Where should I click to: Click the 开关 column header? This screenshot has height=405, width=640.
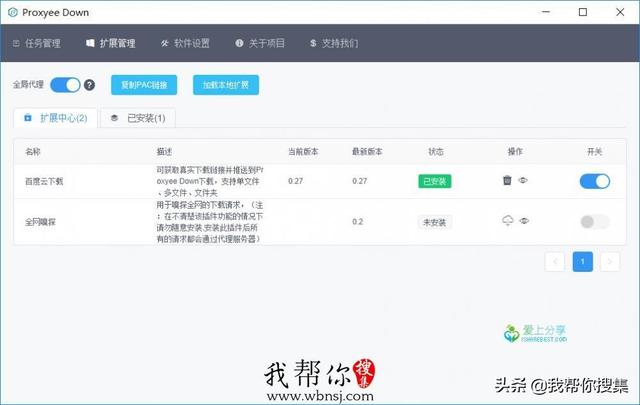click(x=595, y=152)
